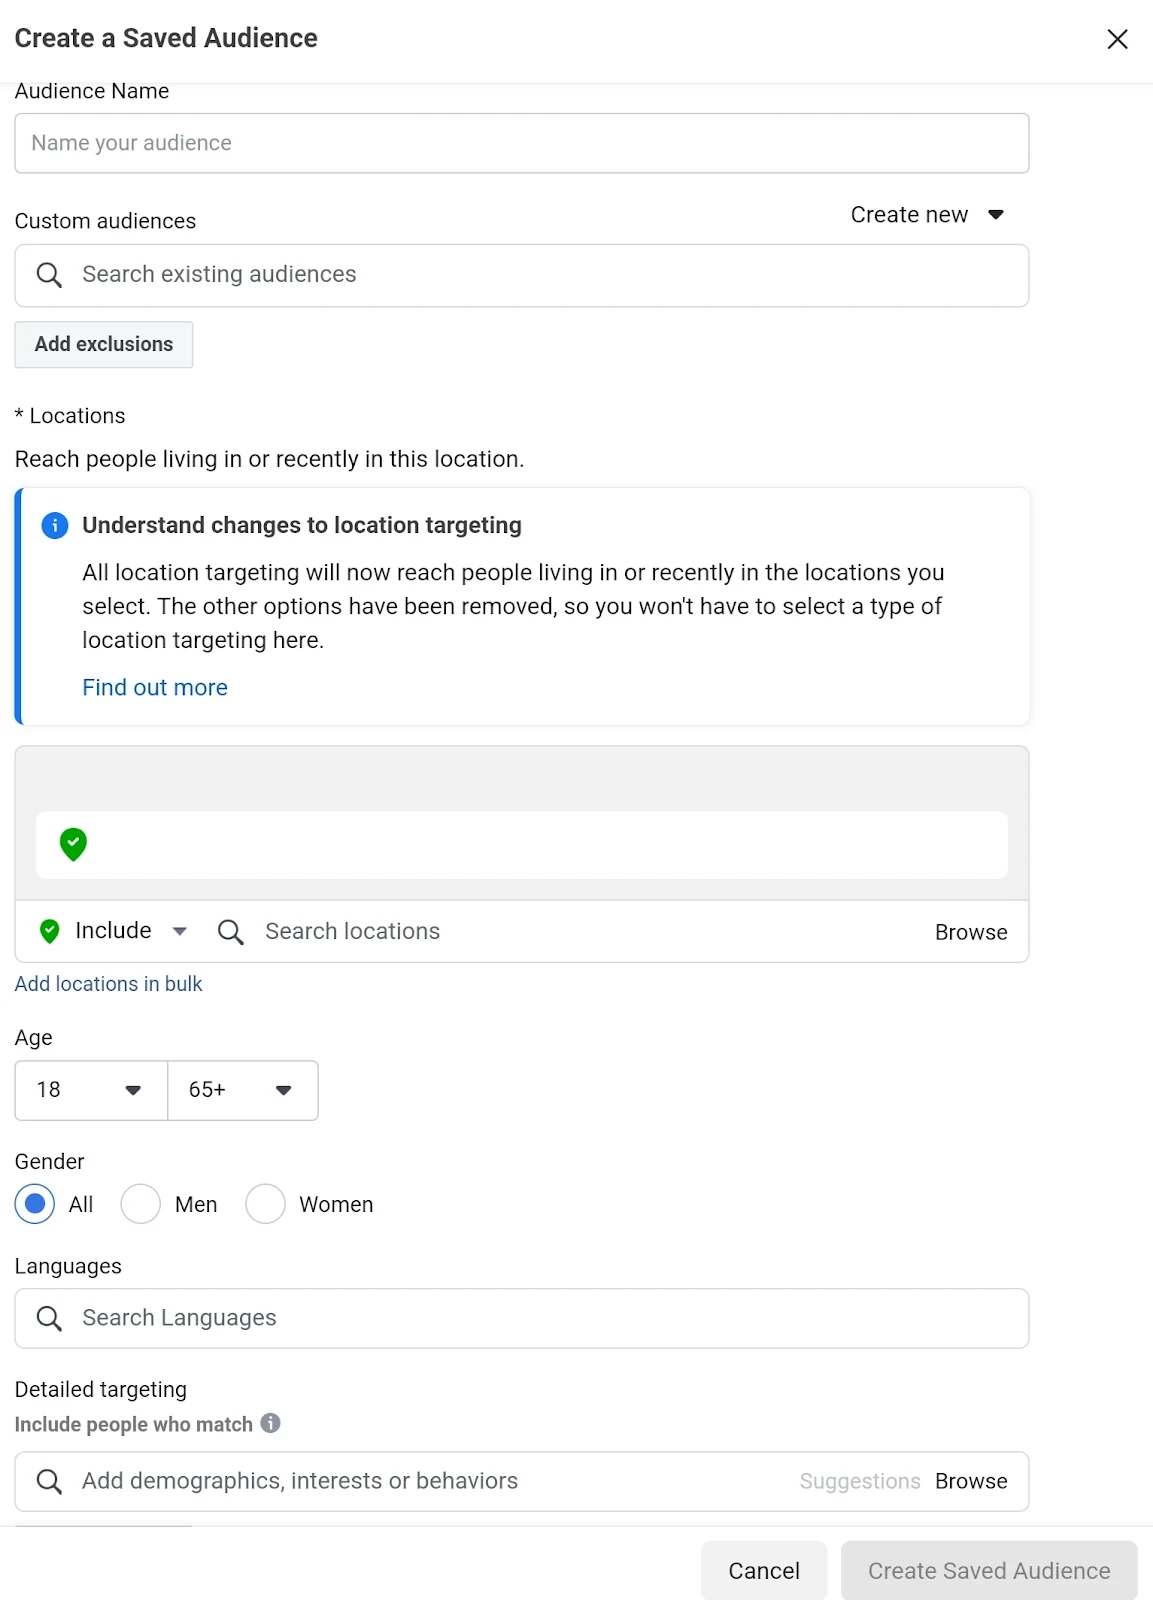Click the Add exclusions button

point(103,344)
